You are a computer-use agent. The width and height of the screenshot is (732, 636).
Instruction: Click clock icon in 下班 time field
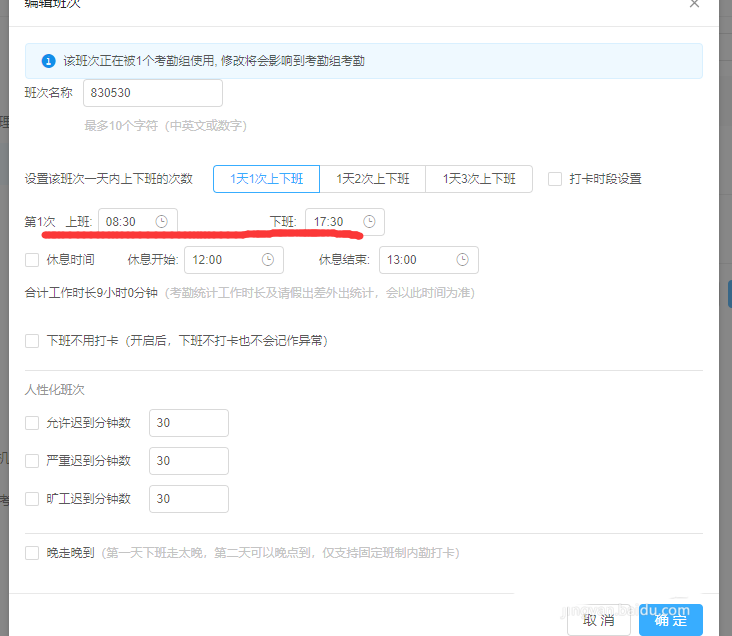pos(369,221)
